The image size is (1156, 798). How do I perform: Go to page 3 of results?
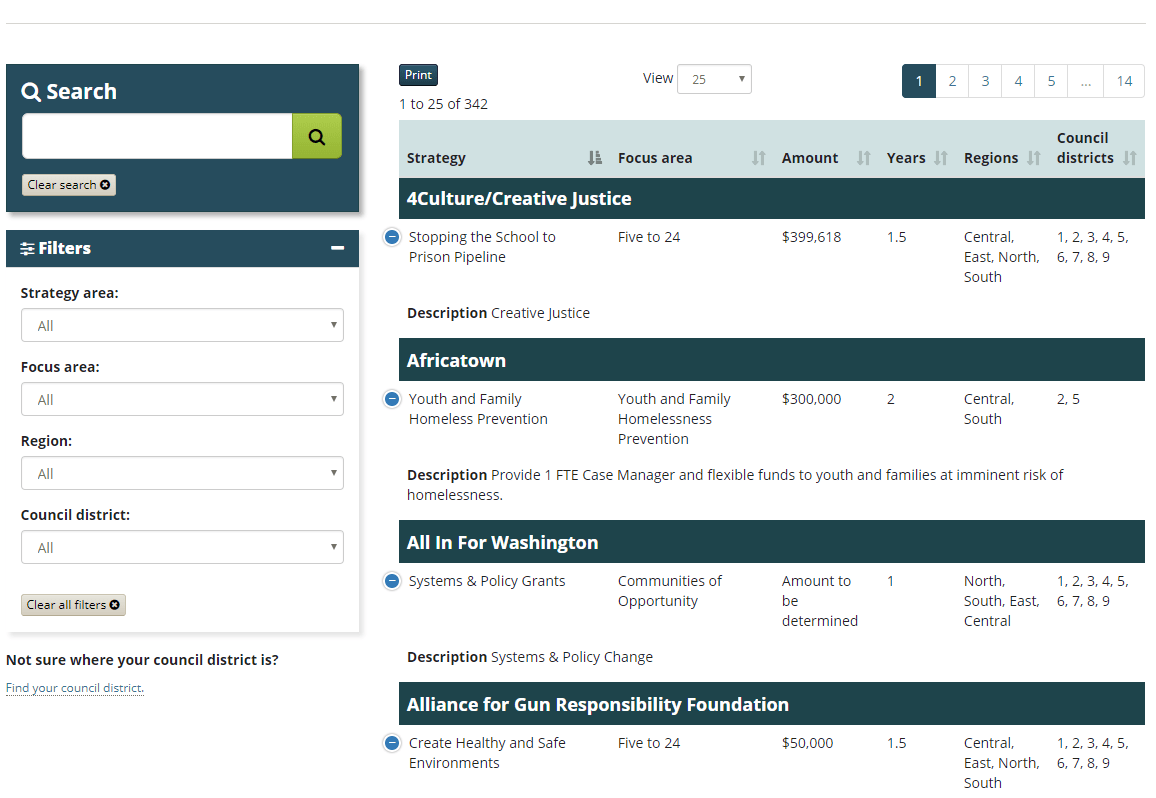(985, 81)
